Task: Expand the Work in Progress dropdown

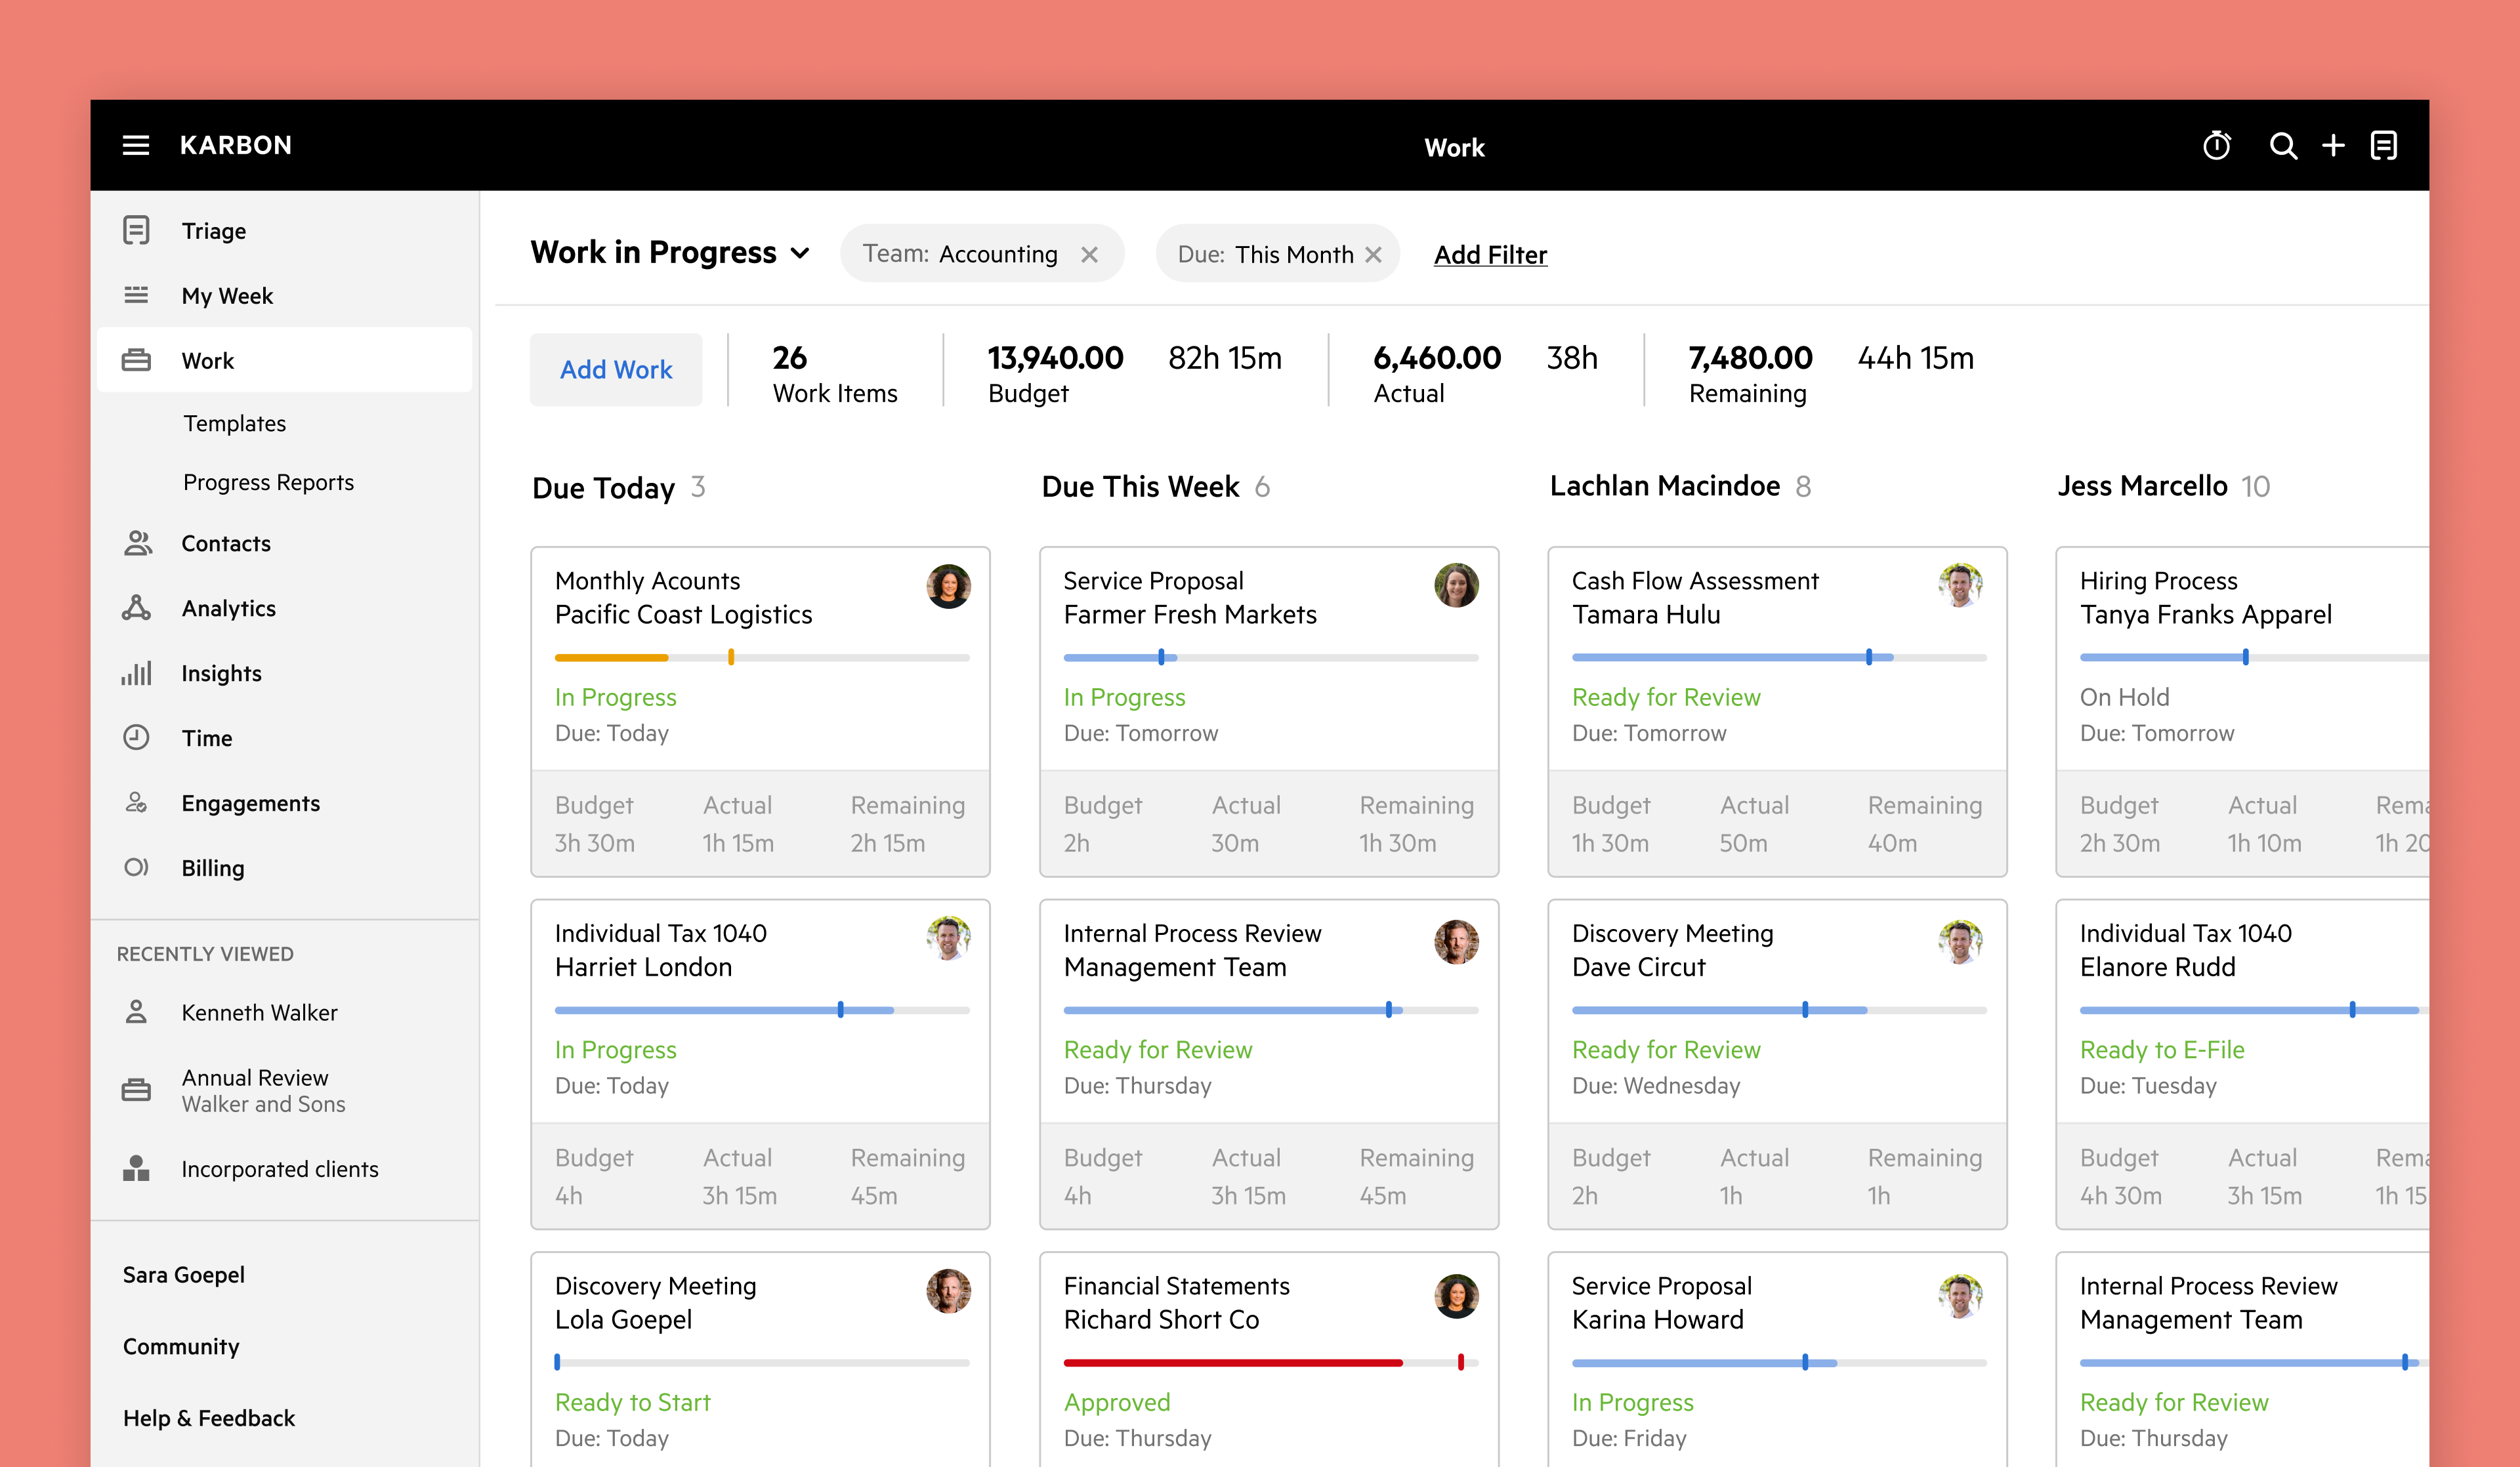Action: pyautogui.click(x=800, y=254)
